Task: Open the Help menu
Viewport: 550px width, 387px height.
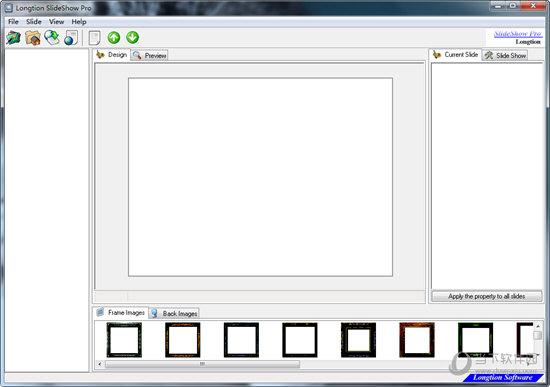Action: click(x=79, y=22)
